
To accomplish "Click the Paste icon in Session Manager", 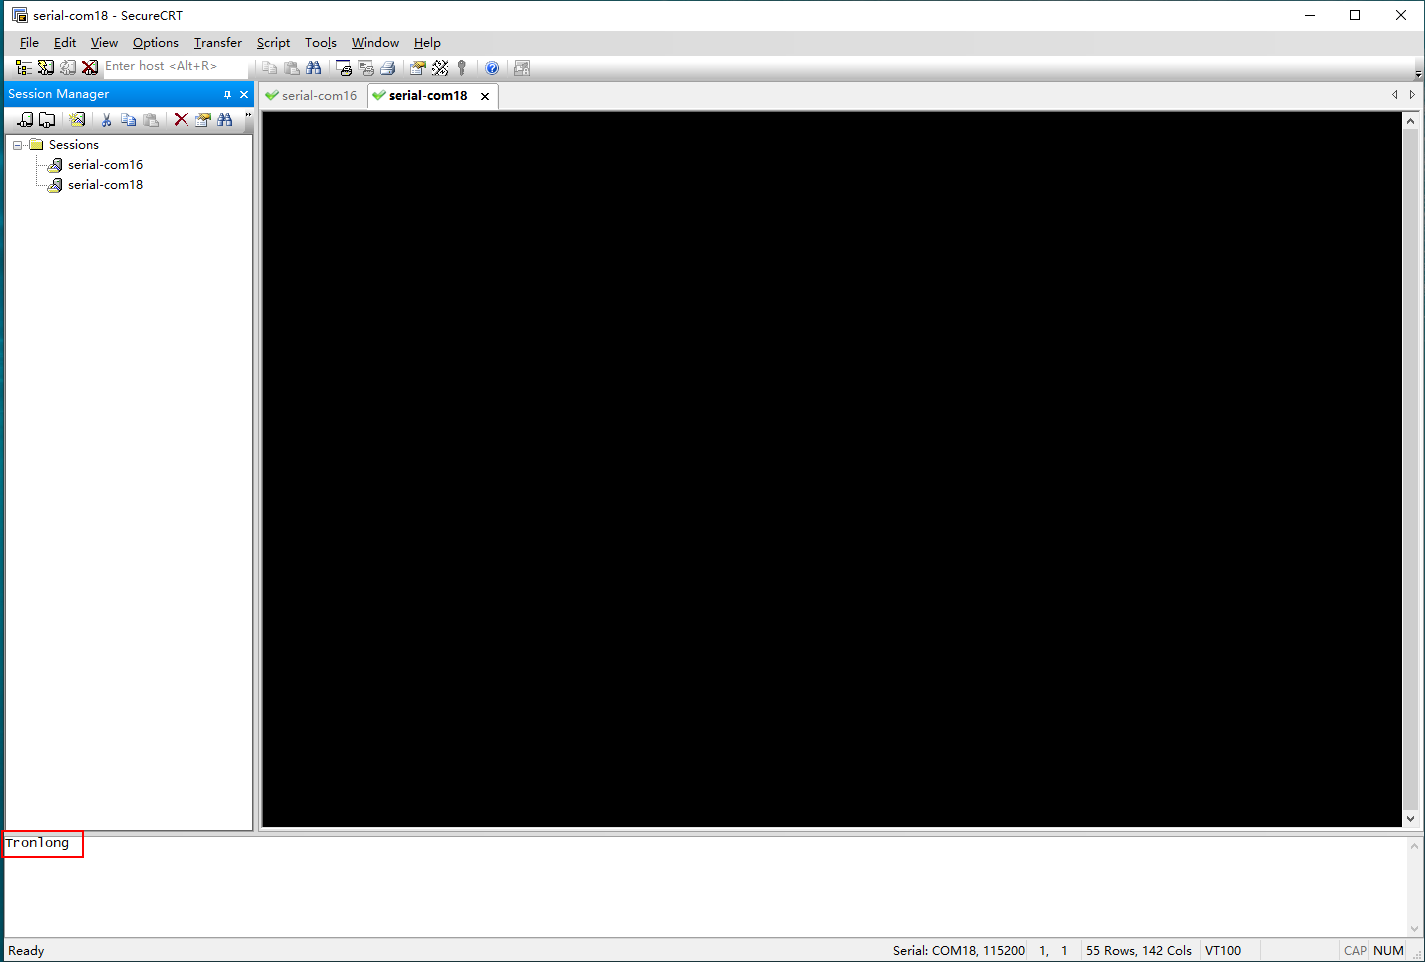I will pyautogui.click(x=151, y=120).
